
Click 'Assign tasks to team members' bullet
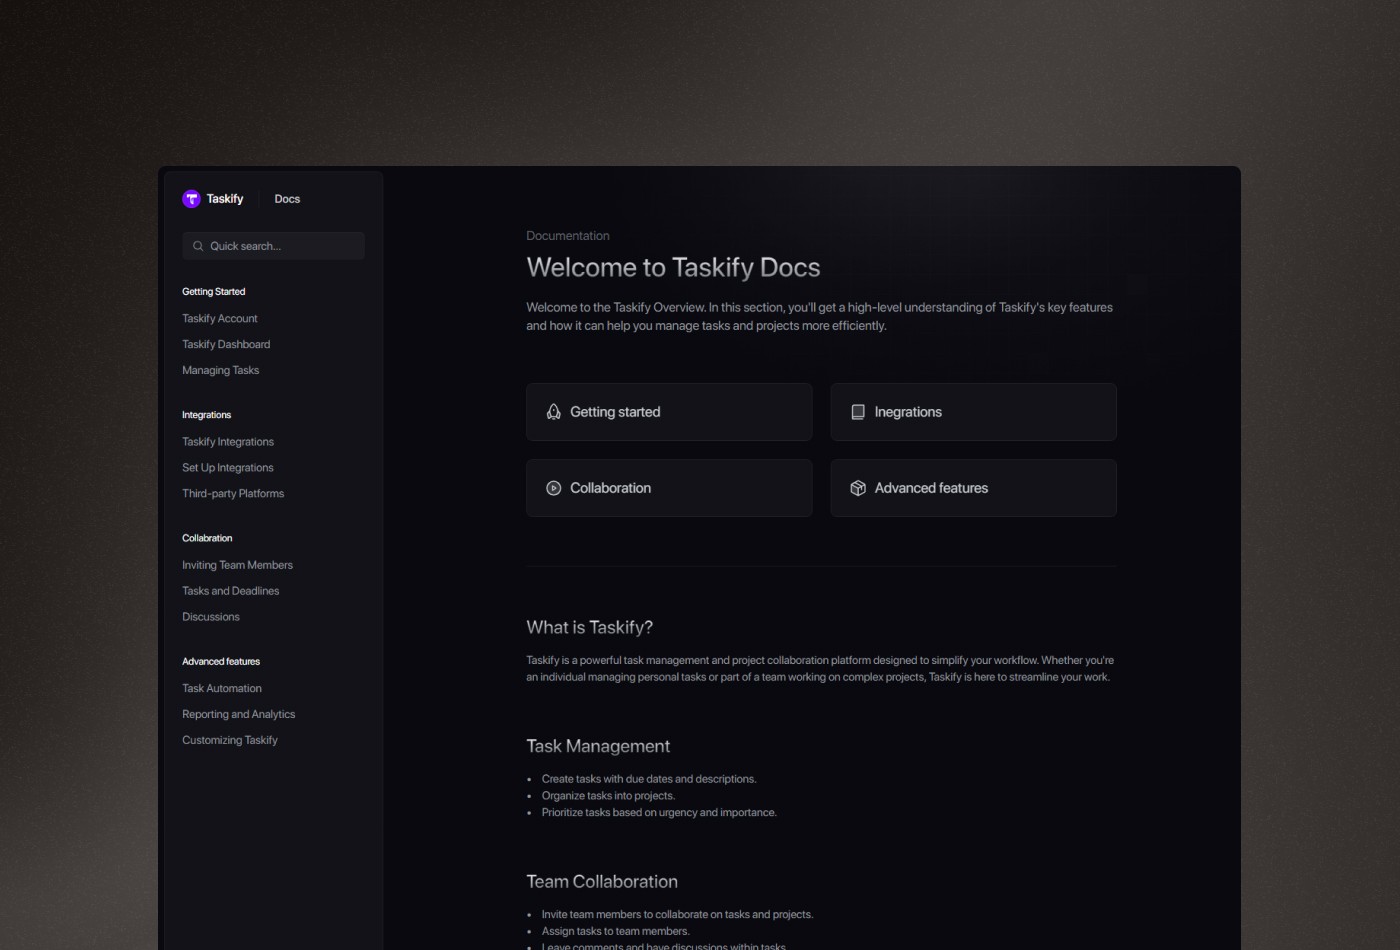[615, 931]
